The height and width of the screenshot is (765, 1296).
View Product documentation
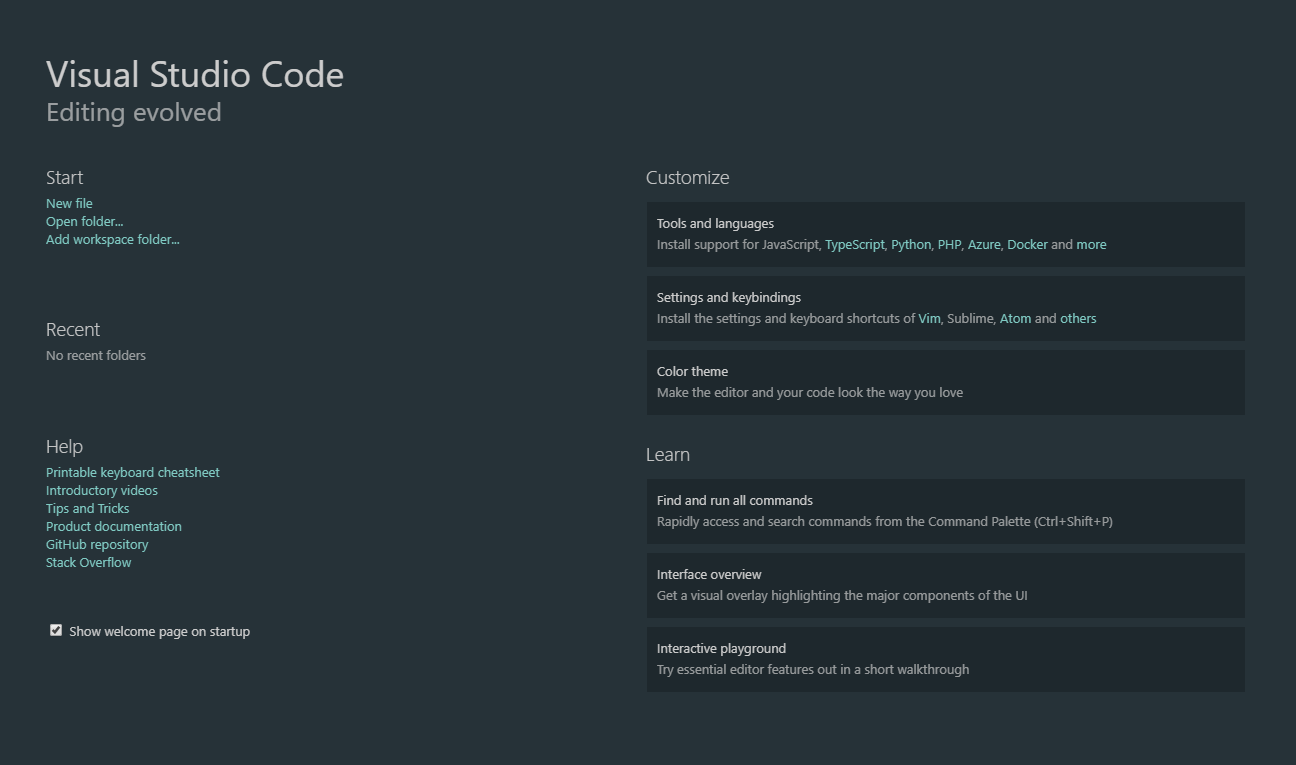click(113, 526)
